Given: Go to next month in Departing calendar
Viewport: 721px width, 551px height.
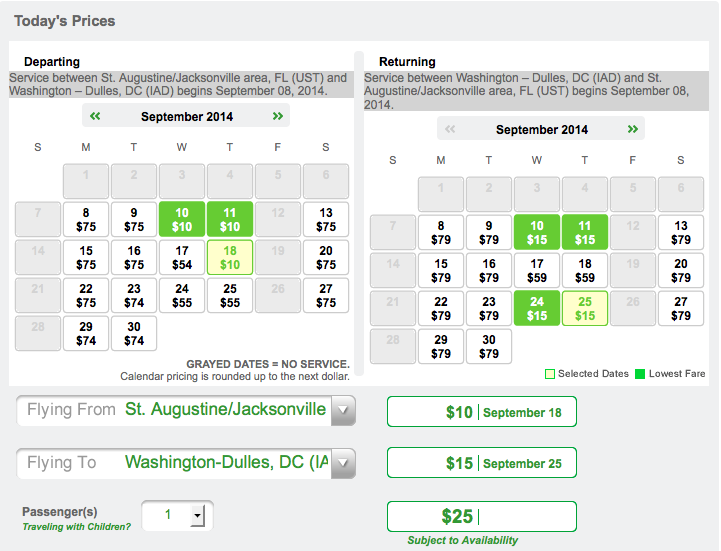Looking at the screenshot, I should coord(278,116).
